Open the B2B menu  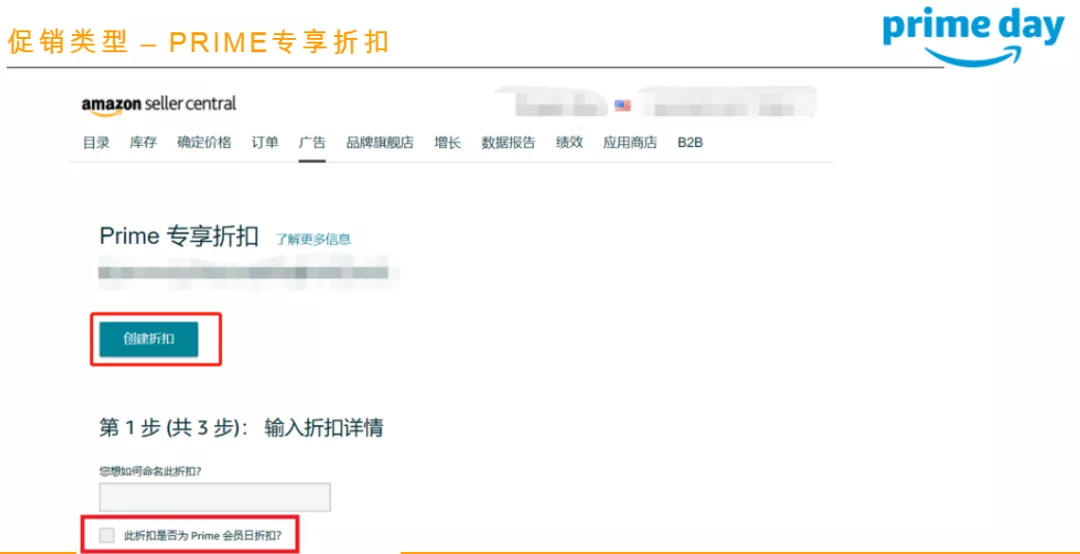pyautogui.click(x=689, y=143)
